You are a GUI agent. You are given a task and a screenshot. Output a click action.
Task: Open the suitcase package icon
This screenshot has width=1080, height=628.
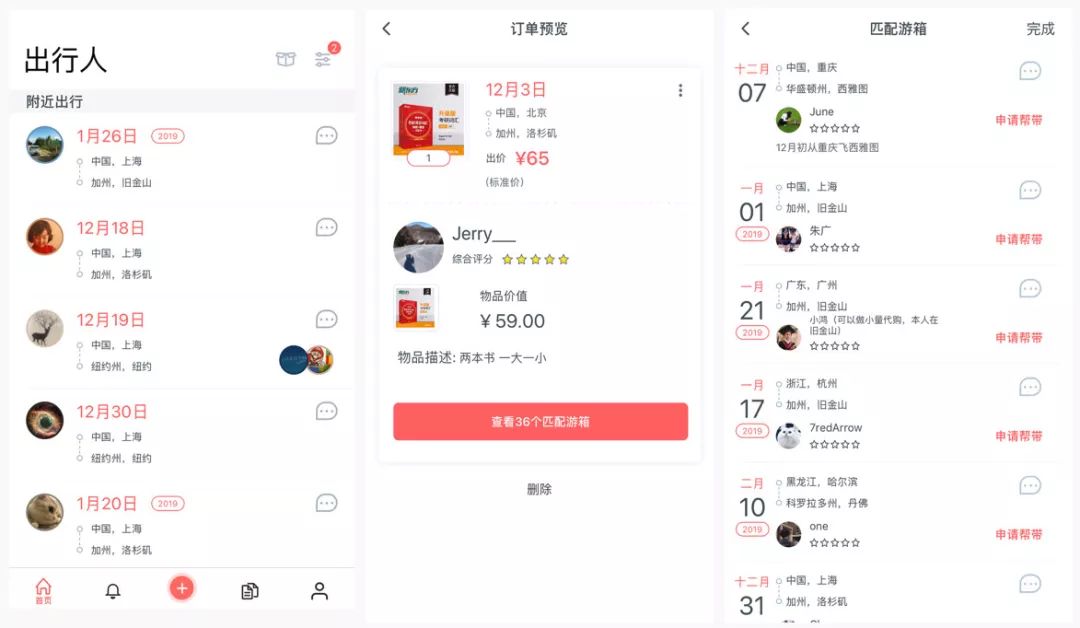point(286,59)
